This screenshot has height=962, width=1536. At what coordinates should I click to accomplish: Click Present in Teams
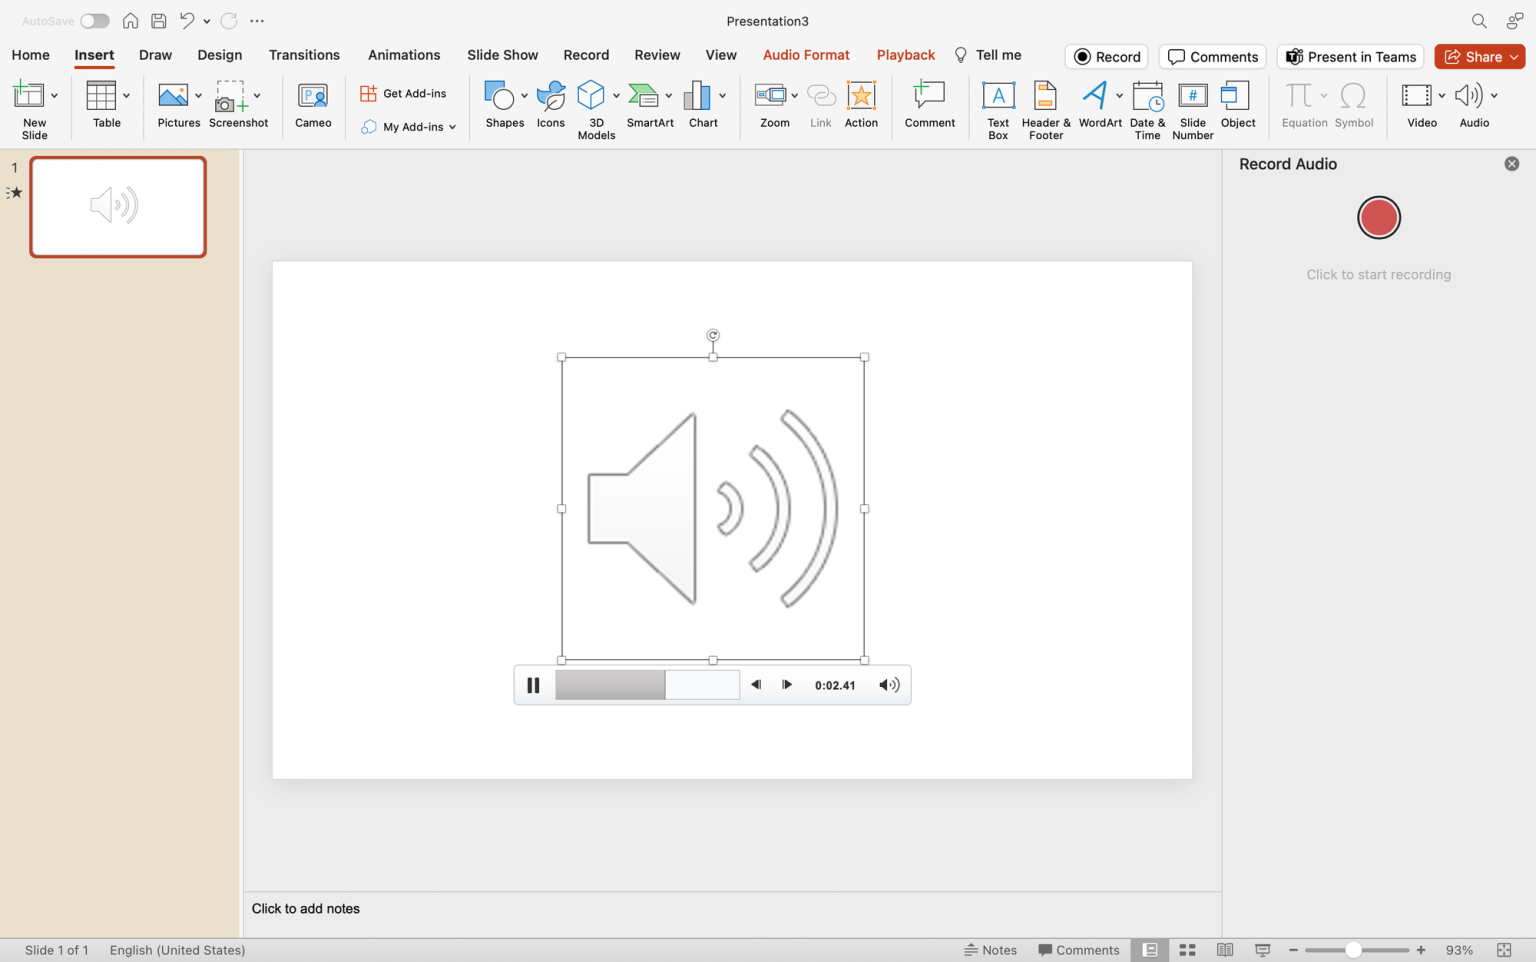[1350, 56]
